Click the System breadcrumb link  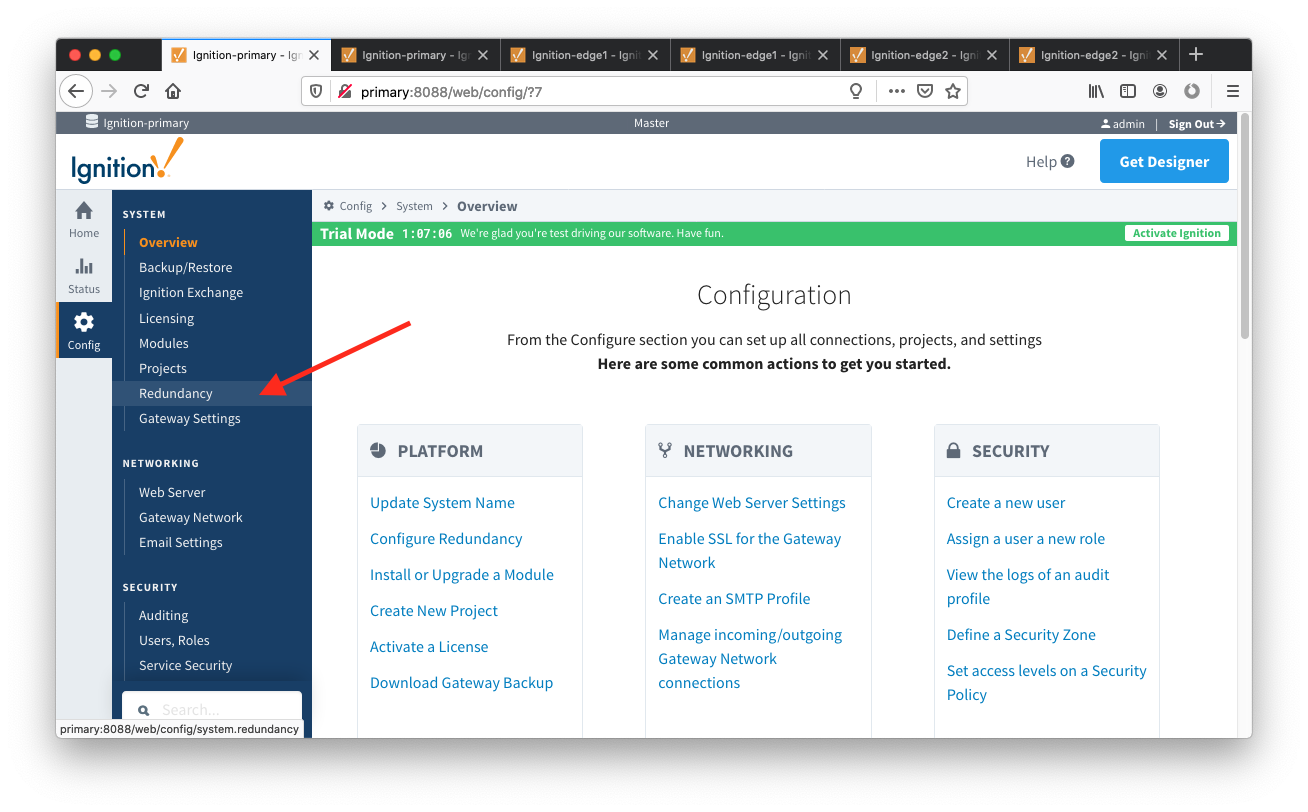(x=414, y=206)
